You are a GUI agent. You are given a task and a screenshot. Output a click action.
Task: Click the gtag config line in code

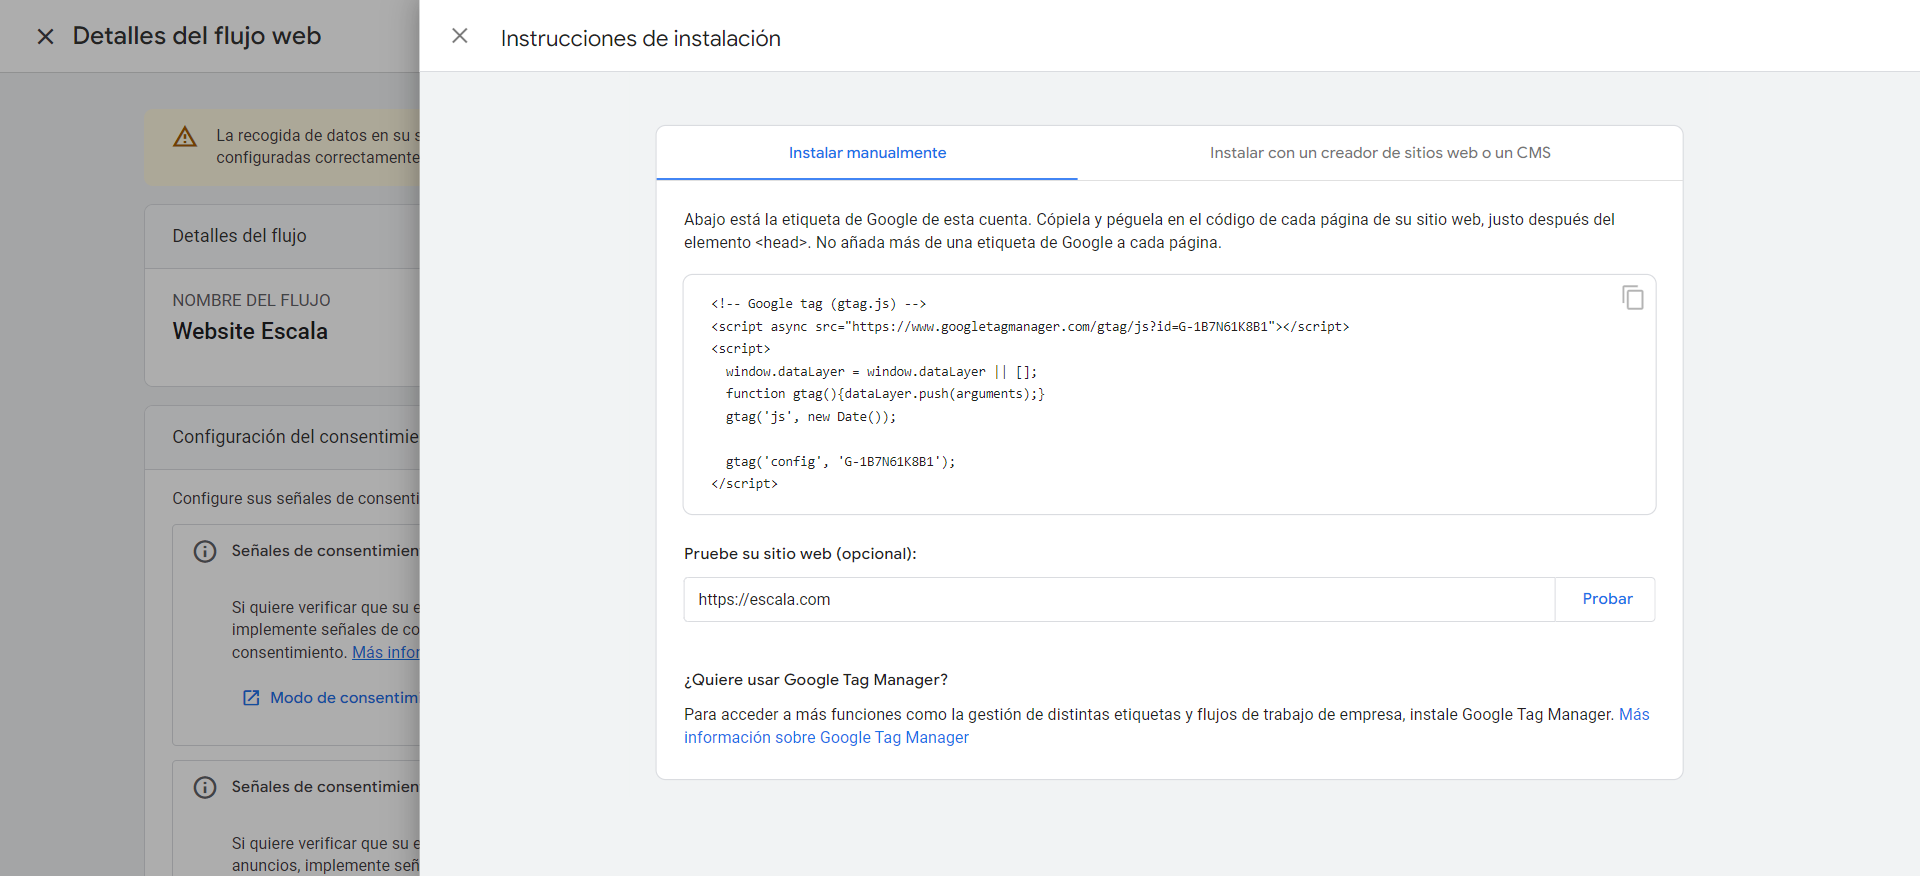[840, 461]
